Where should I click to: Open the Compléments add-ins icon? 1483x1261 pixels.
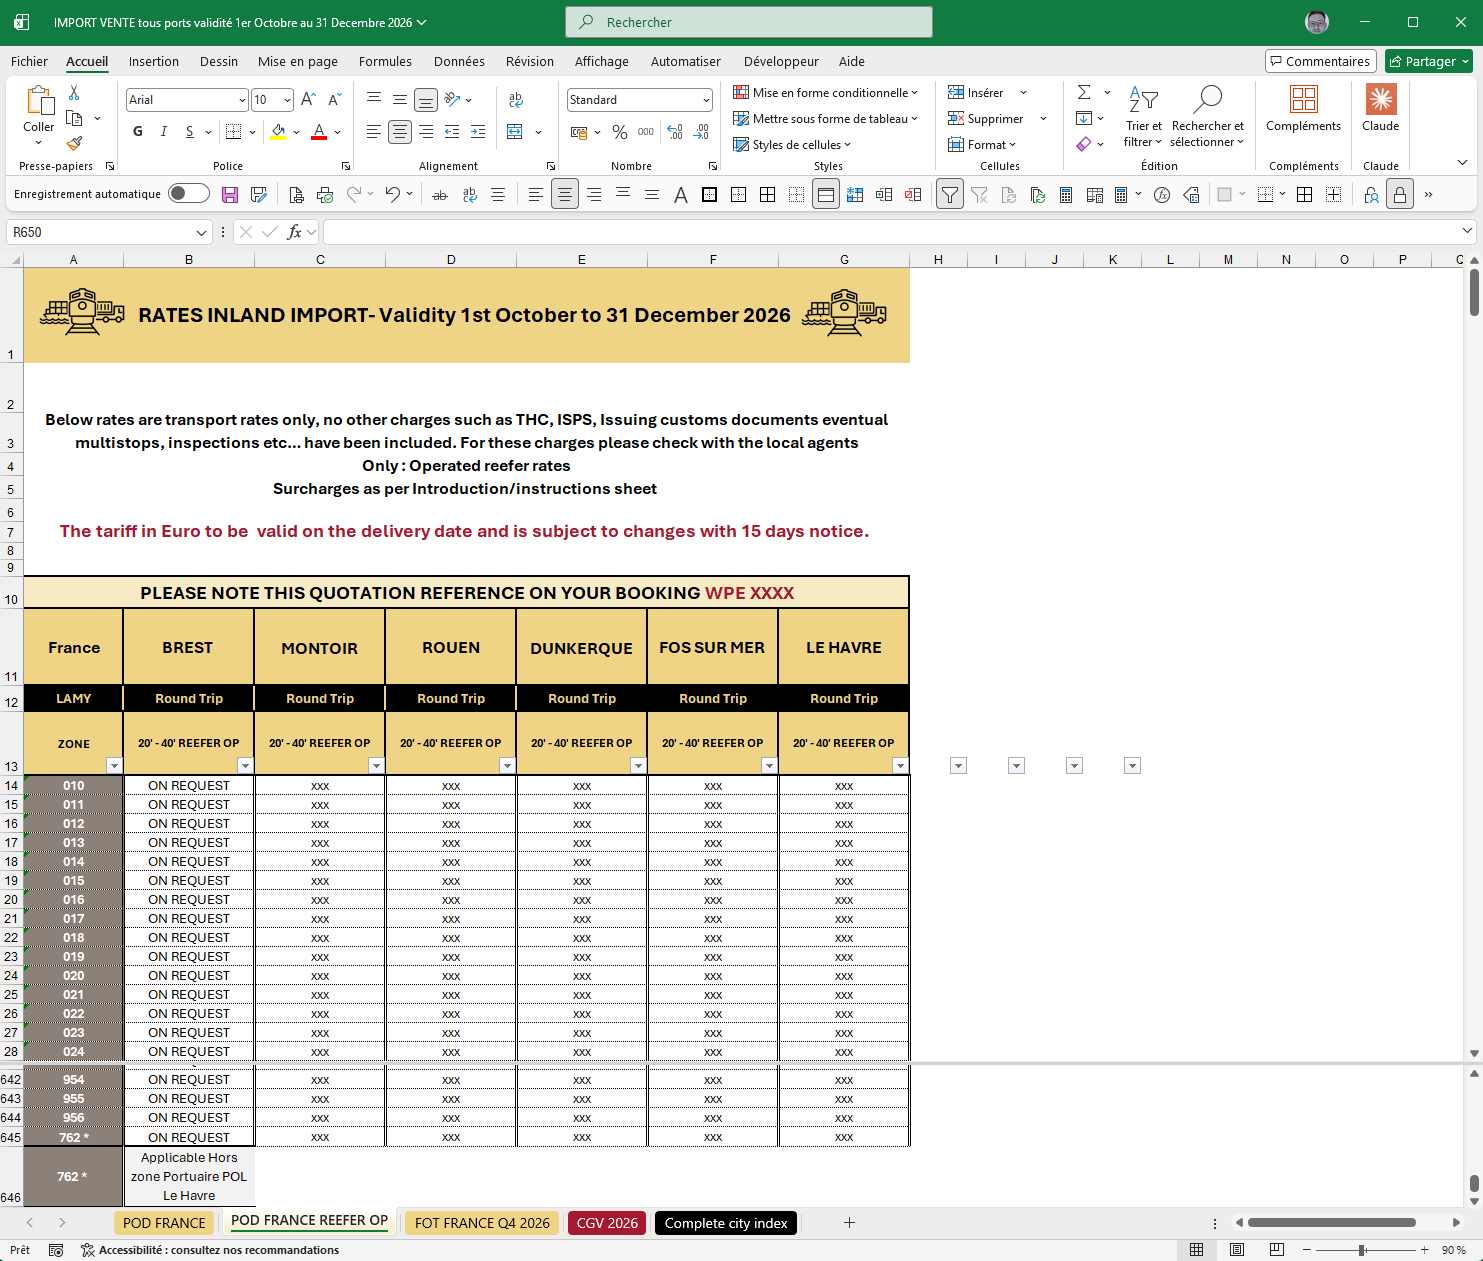point(1303,109)
